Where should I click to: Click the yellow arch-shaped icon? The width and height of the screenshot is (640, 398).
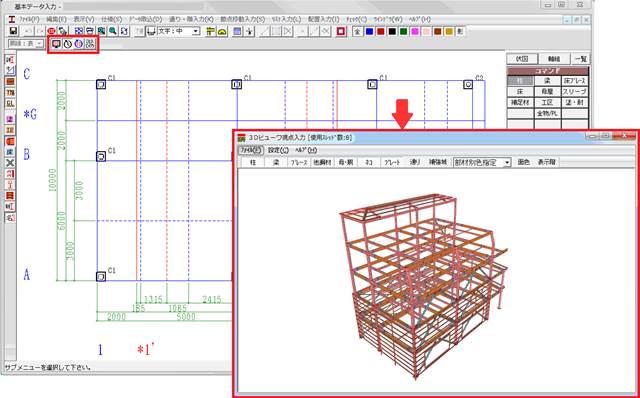click(x=222, y=31)
